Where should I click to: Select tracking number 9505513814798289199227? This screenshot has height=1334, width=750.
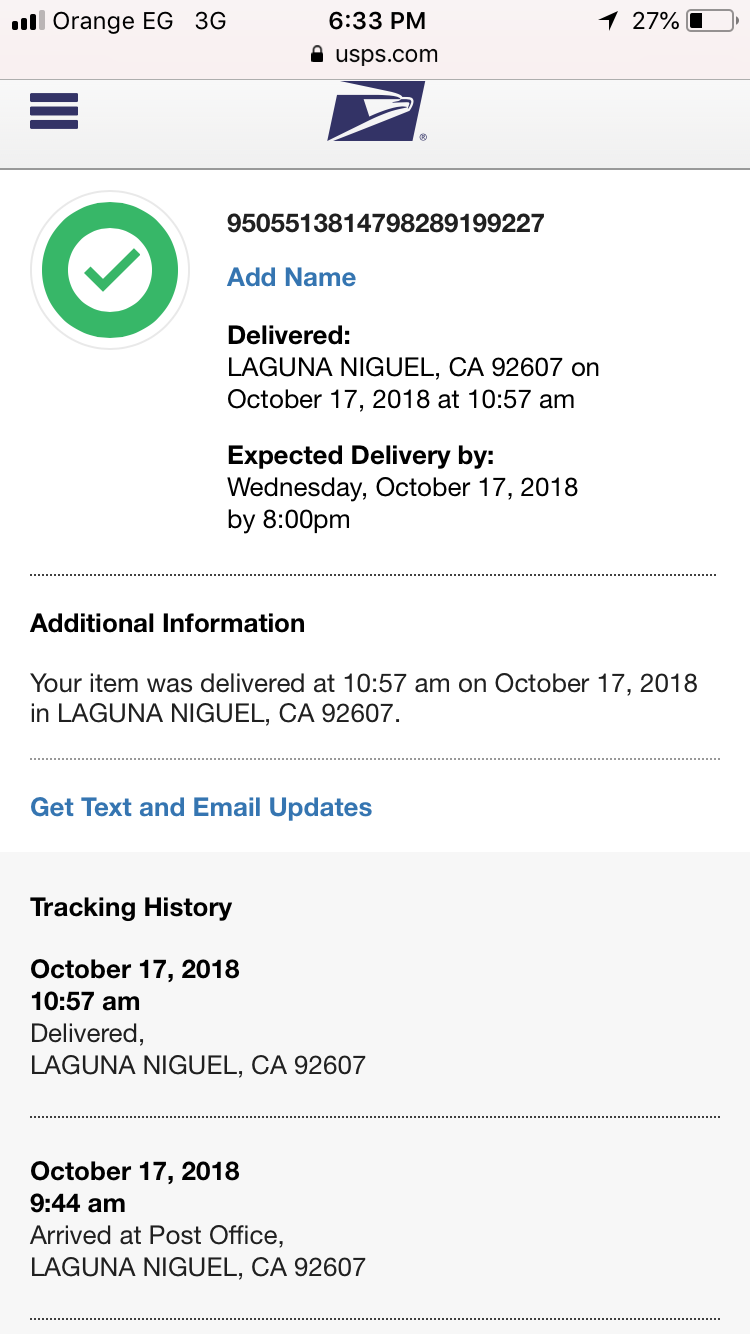pyautogui.click(x=386, y=223)
